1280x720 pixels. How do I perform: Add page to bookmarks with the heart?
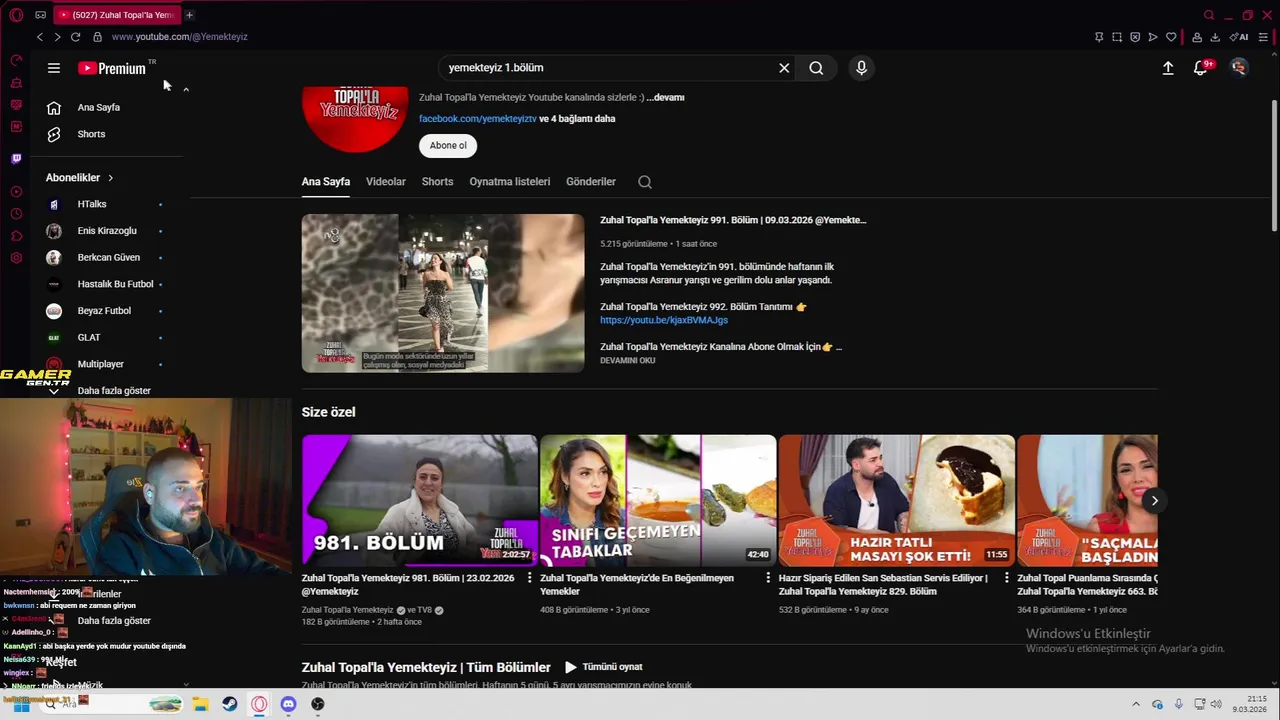point(1171,37)
